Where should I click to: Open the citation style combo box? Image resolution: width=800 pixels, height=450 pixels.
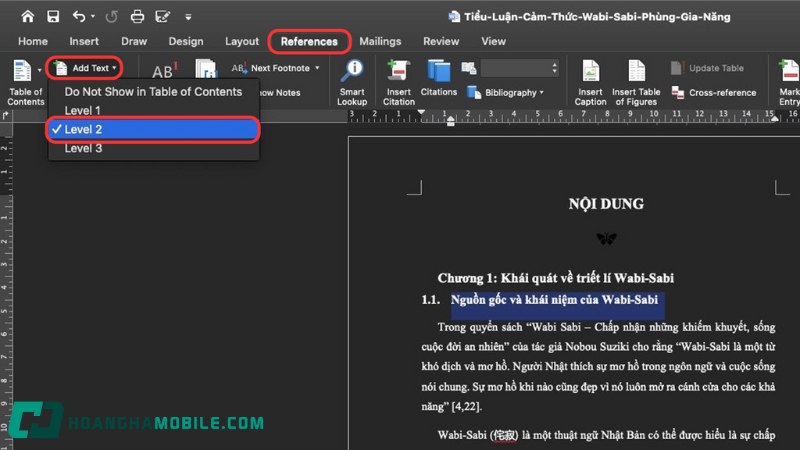(519, 68)
